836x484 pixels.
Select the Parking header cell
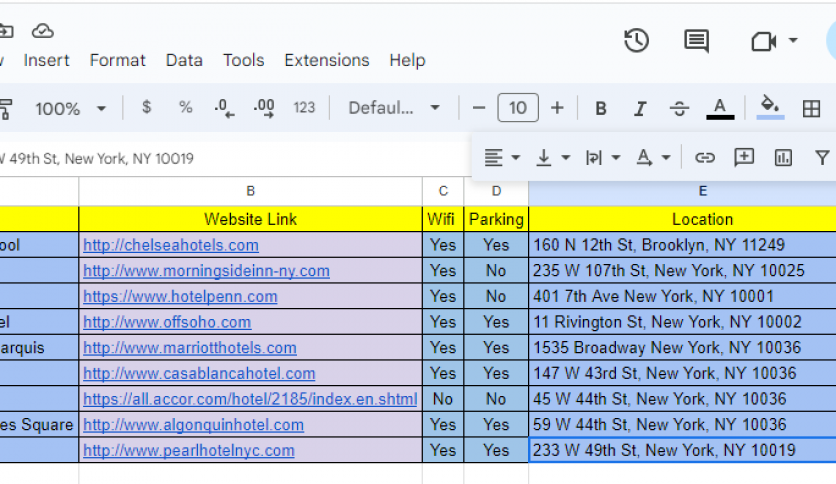click(496, 219)
